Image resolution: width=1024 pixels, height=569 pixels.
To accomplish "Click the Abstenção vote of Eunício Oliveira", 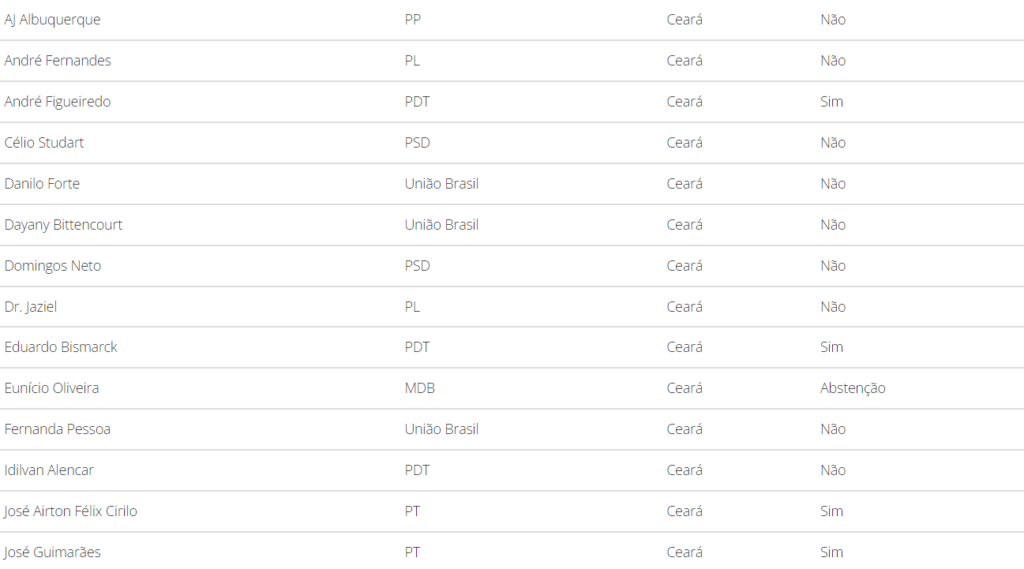I will tap(852, 388).
